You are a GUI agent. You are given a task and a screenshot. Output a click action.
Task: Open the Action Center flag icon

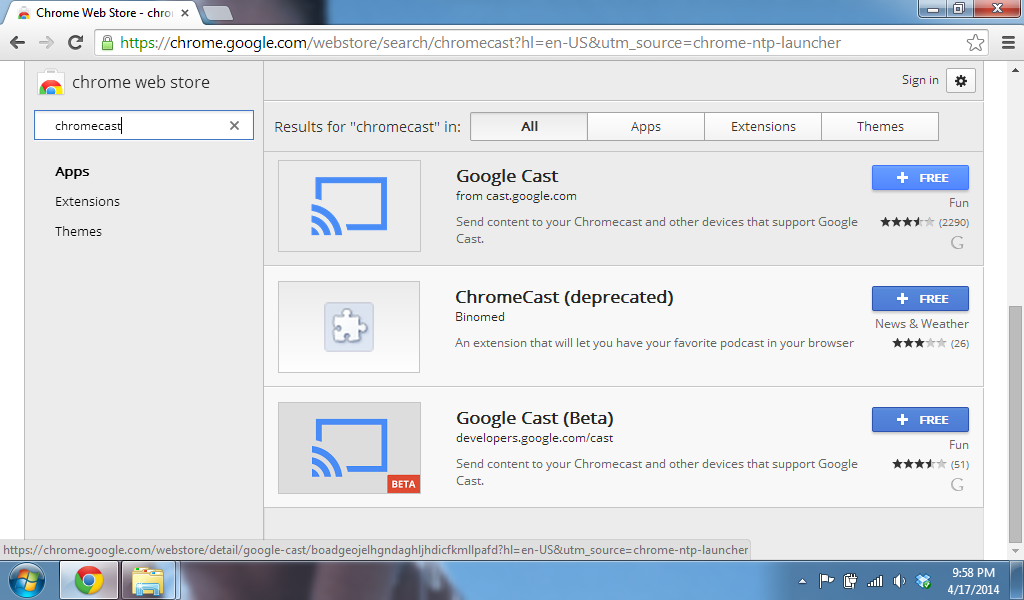point(826,580)
